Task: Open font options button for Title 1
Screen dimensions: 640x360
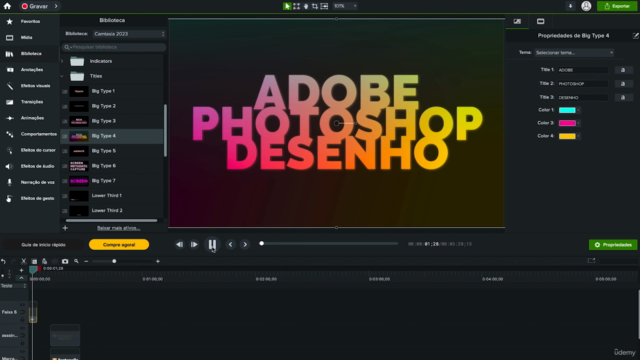Action: pyautogui.click(x=623, y=70)
